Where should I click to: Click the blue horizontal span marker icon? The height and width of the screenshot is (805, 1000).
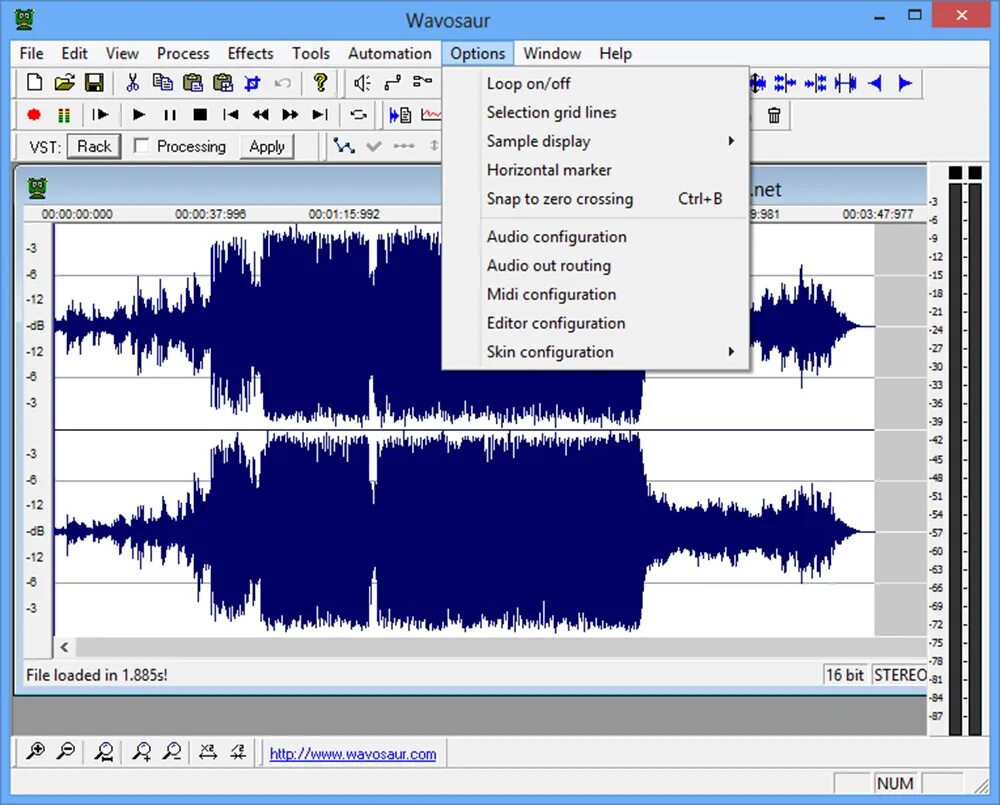click(846, 83)
